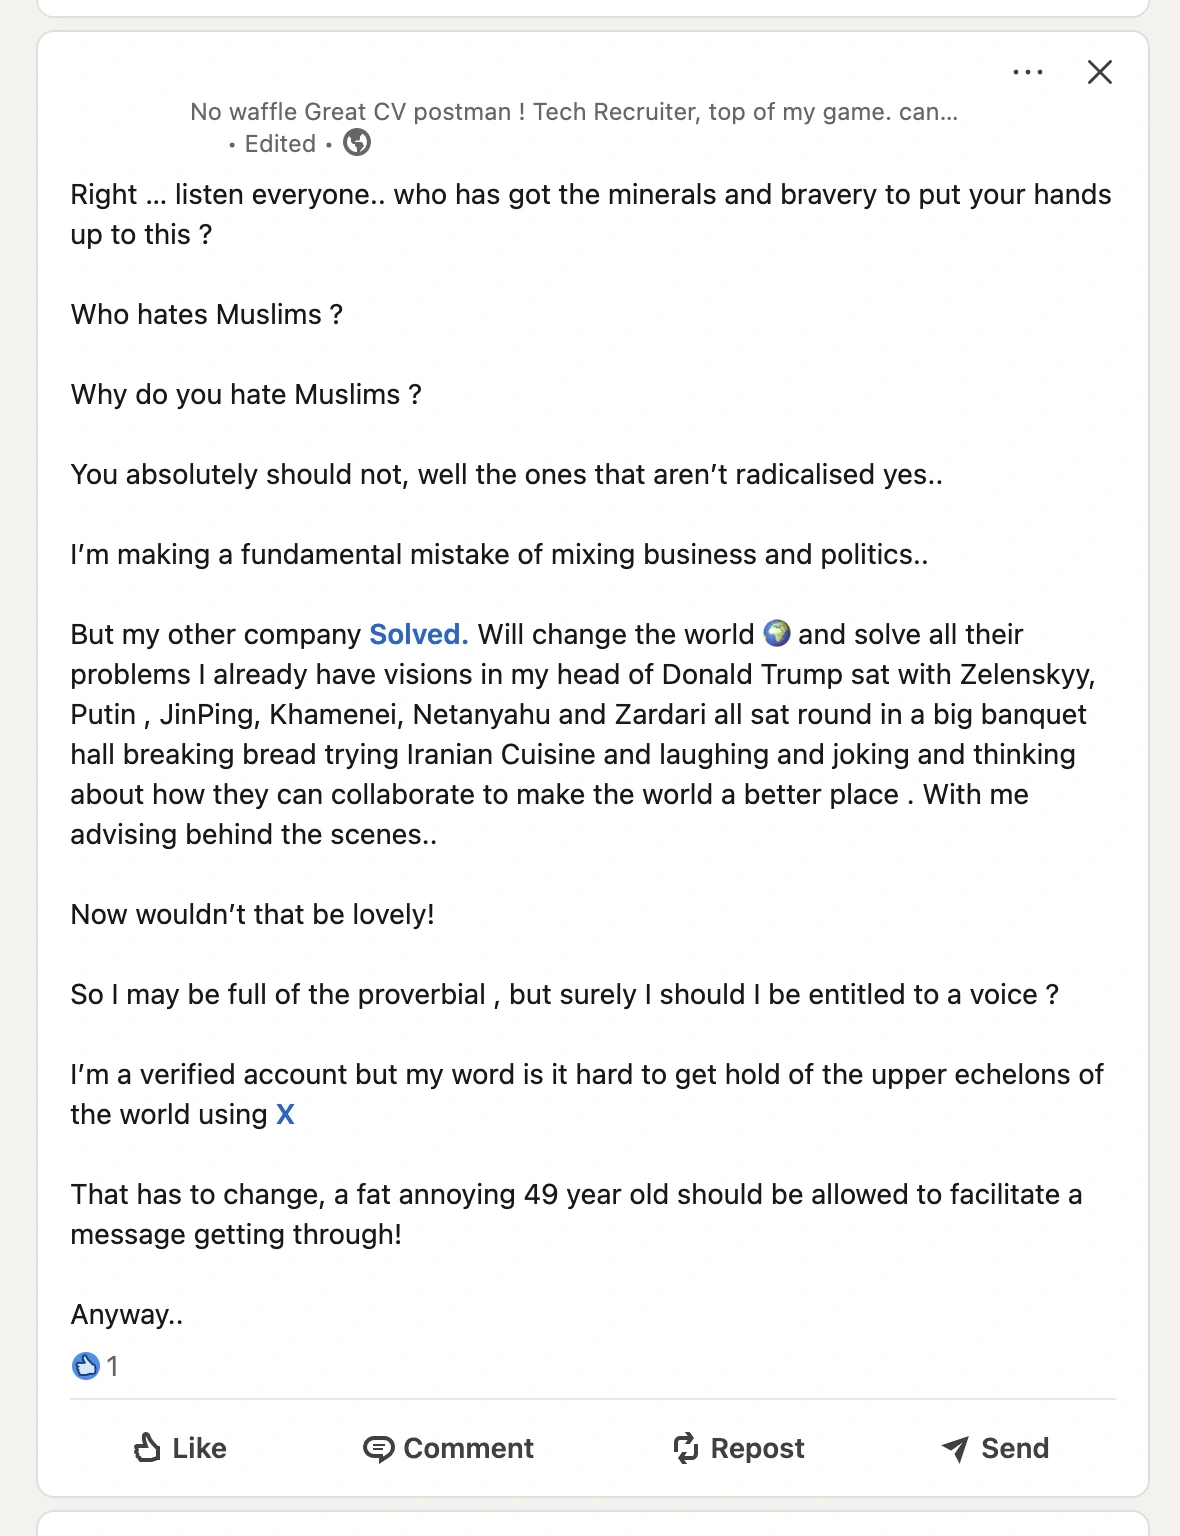The width and height of the screenshot is (1180, 1536).
Task: Click the Repost arrows icon
Action: (x=686, y=1448)
